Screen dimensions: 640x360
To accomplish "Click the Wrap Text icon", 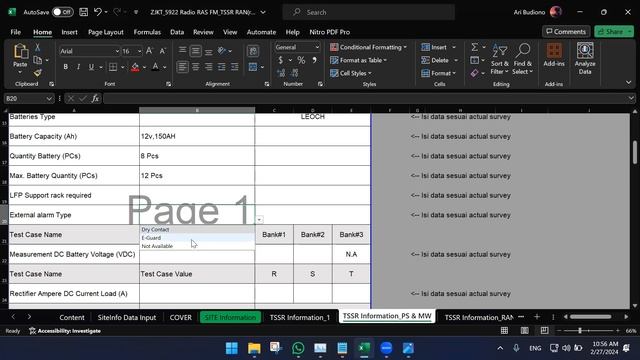I will click(x=253, y=51).
